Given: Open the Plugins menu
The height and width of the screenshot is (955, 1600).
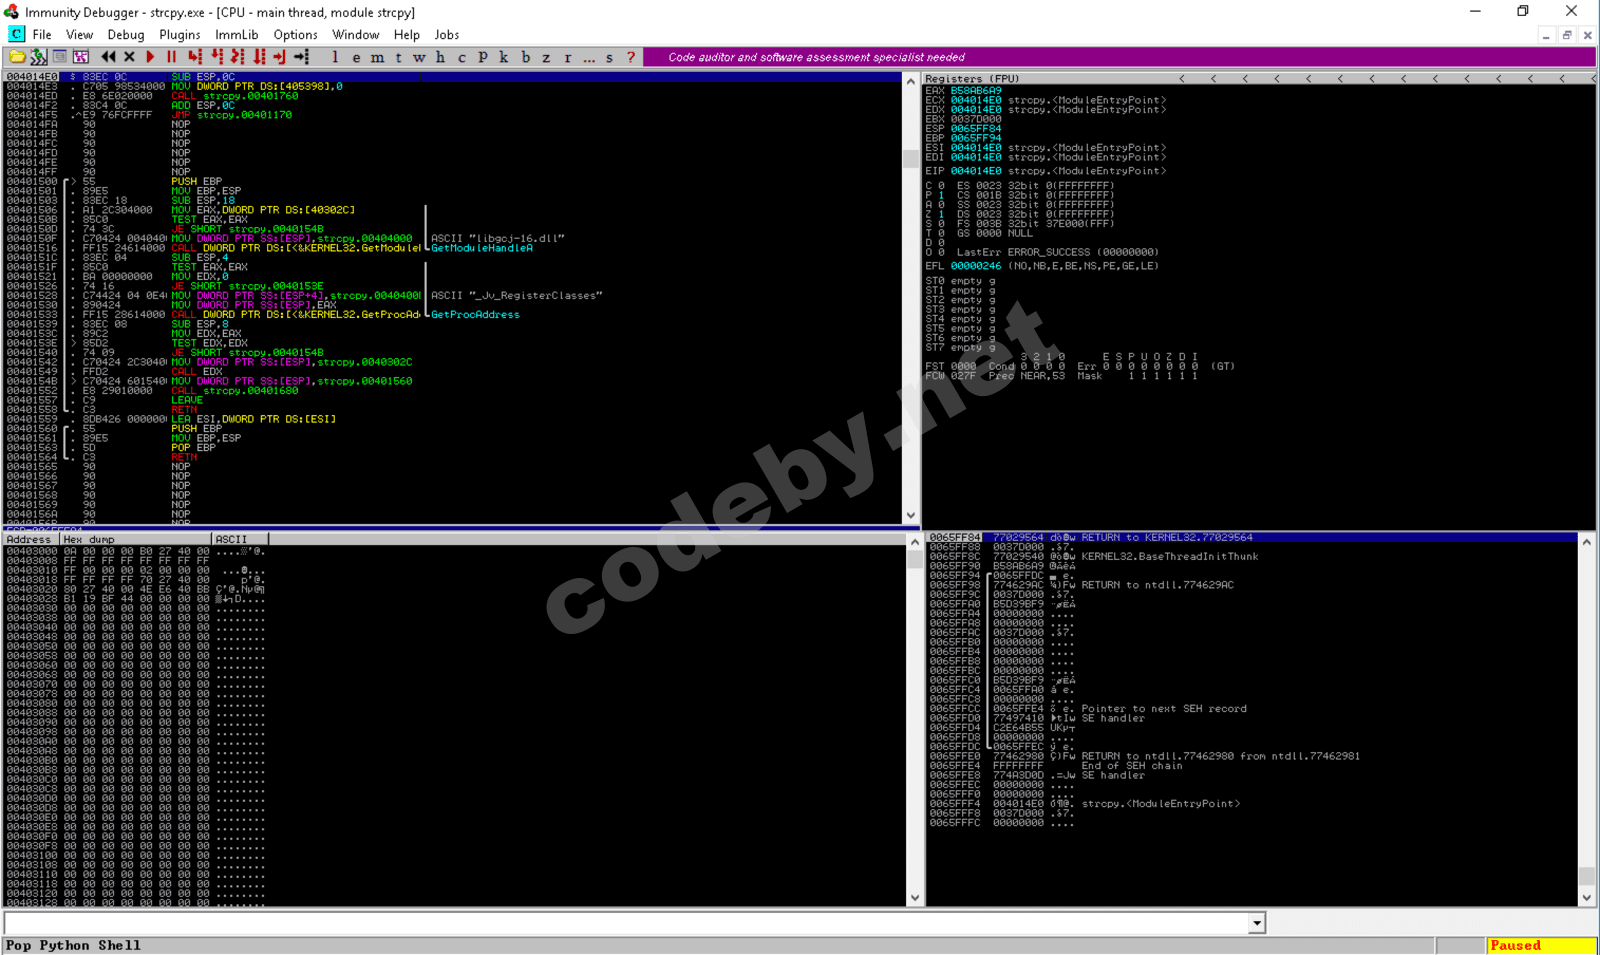Looking at the screenshot, I should [180, 34].
